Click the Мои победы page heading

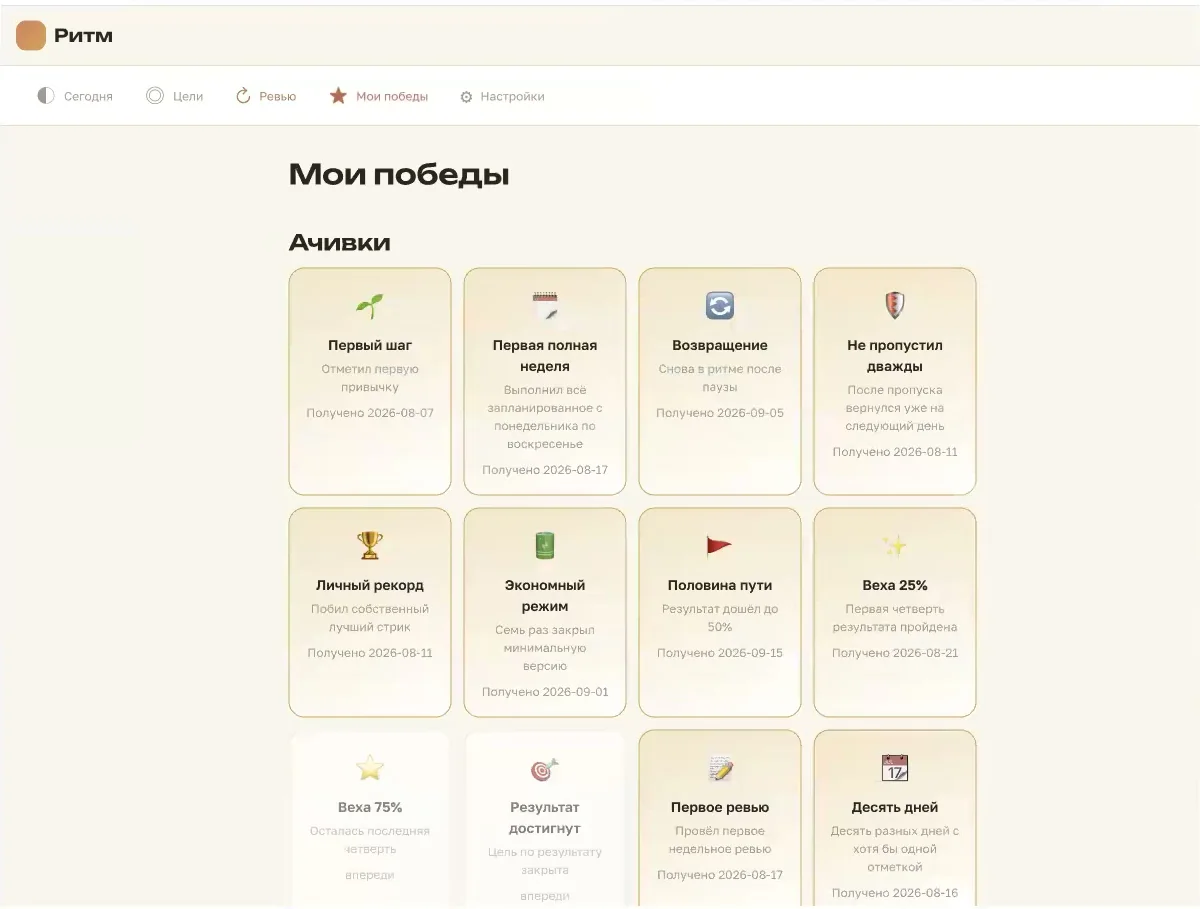pos(399,175)
